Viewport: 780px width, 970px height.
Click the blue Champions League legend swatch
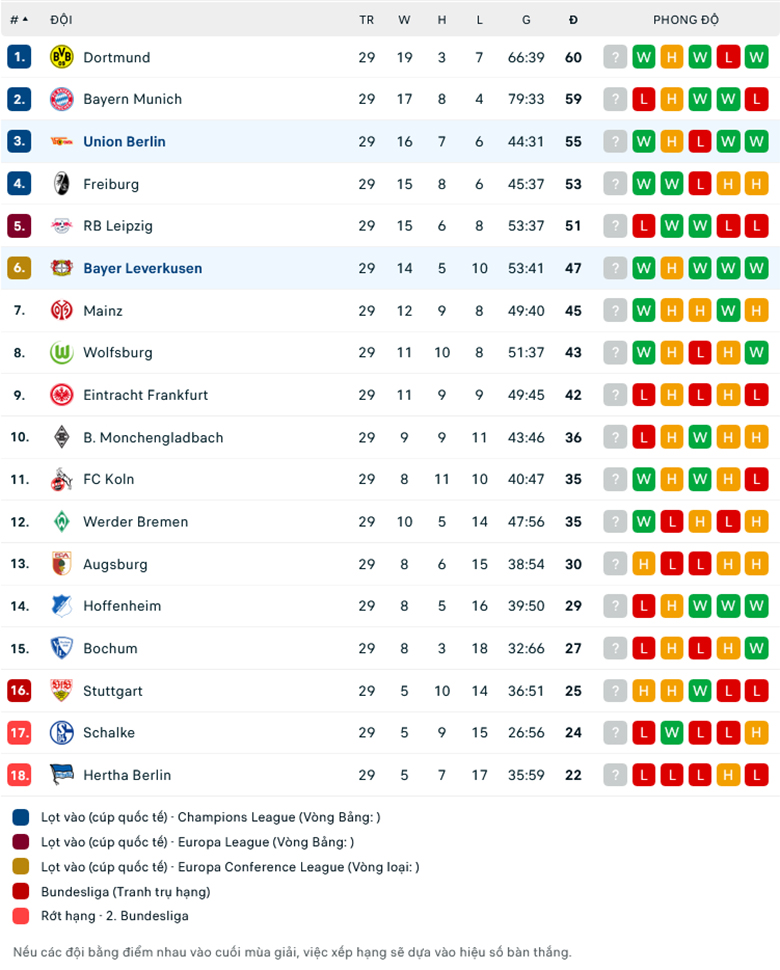pos(18,817)
